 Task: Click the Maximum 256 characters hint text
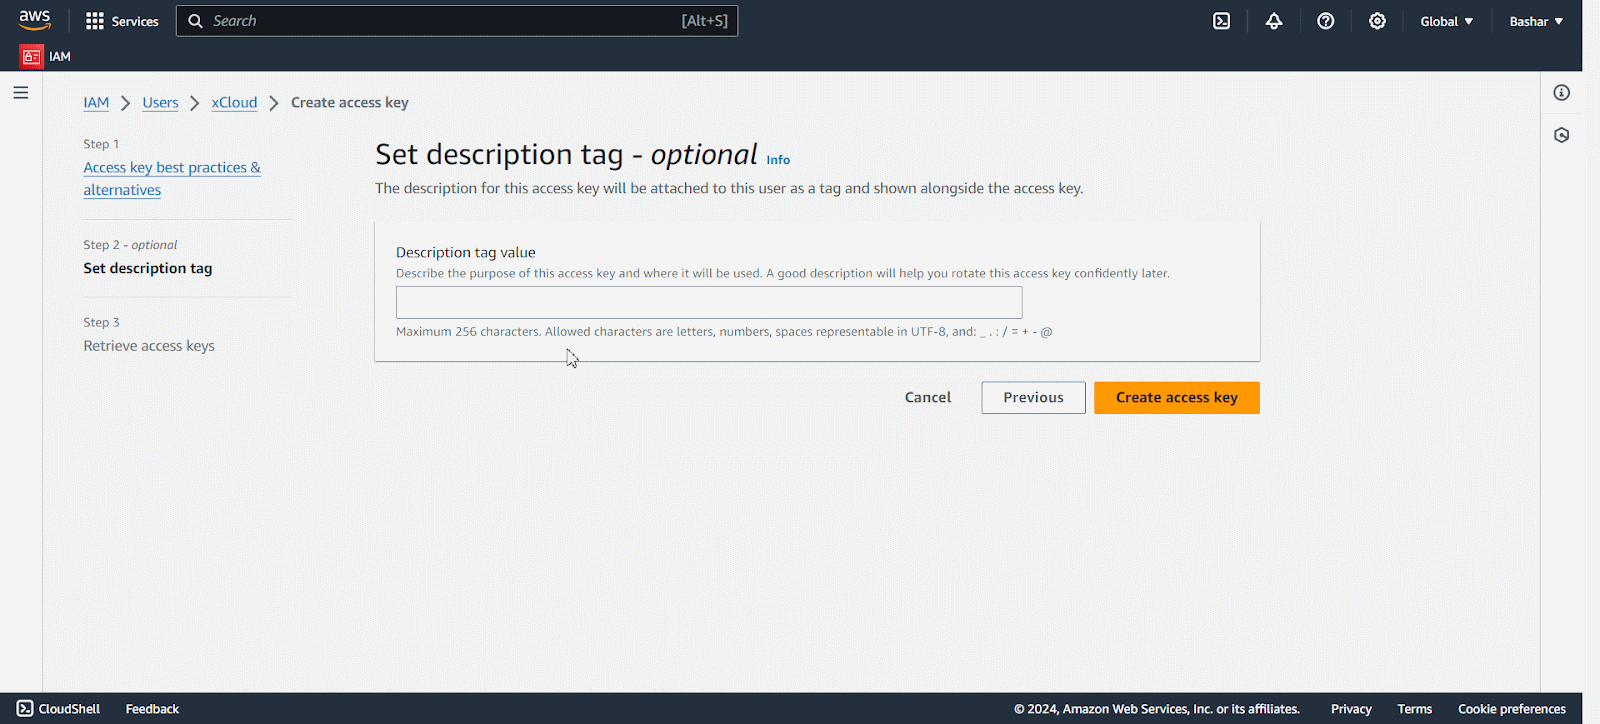[x=724, y=332]
